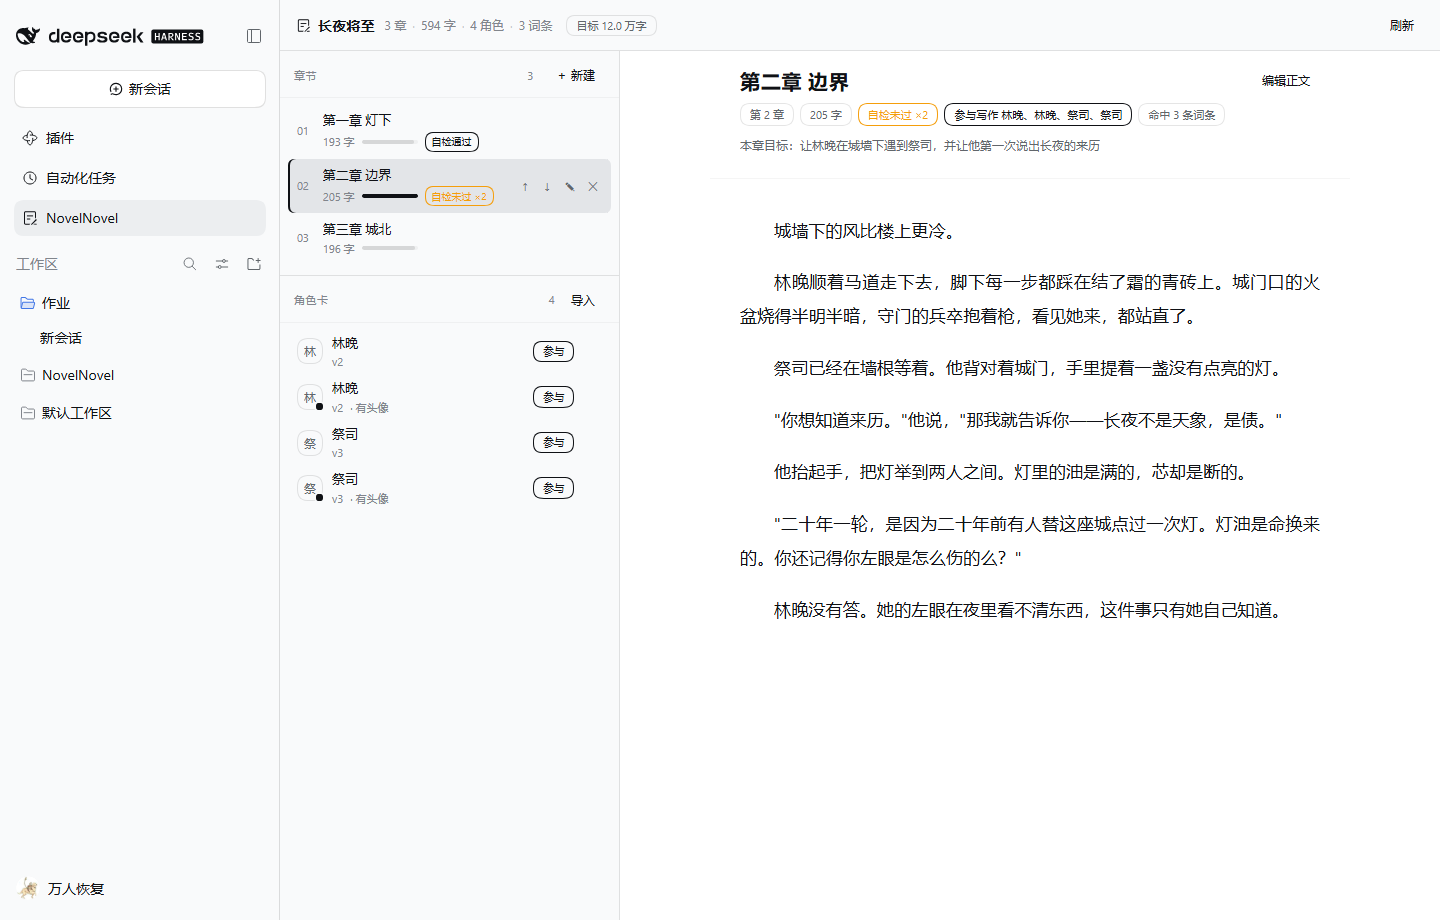The image size is (1440, 920).
Task: Open the 万人恢复 user avatar
Action: point(28,888)
